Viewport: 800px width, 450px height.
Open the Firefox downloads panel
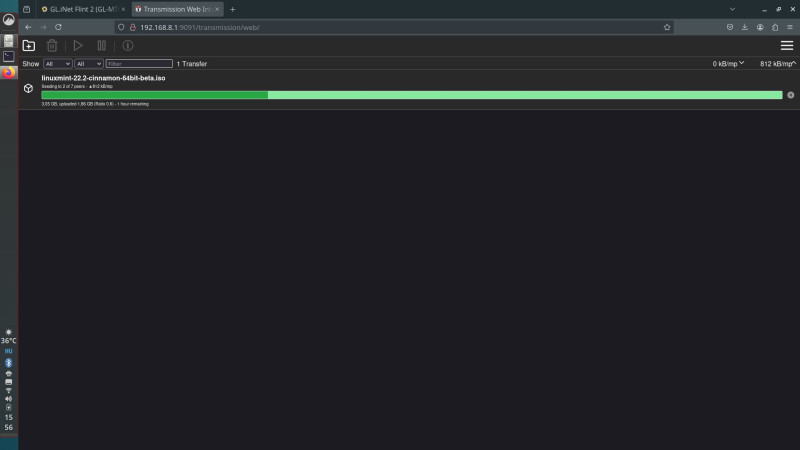tap(745, 28)
